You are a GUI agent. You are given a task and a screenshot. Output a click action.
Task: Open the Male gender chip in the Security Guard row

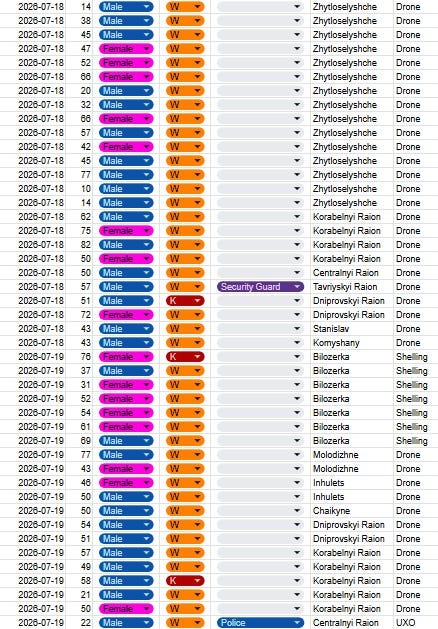[126, 287]
